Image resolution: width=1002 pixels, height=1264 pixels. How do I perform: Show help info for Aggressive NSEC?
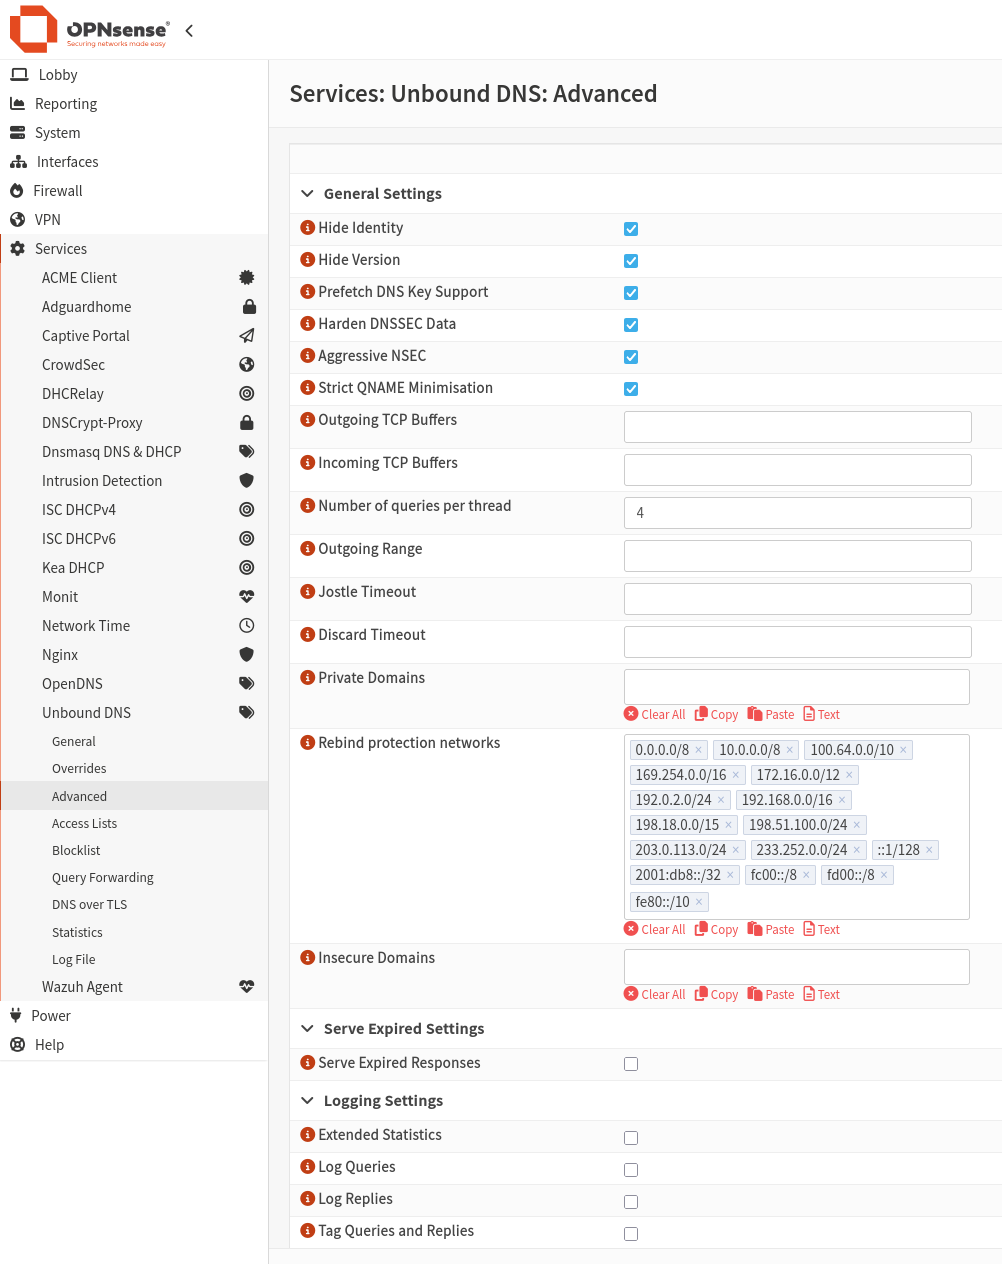coord(308,356)
